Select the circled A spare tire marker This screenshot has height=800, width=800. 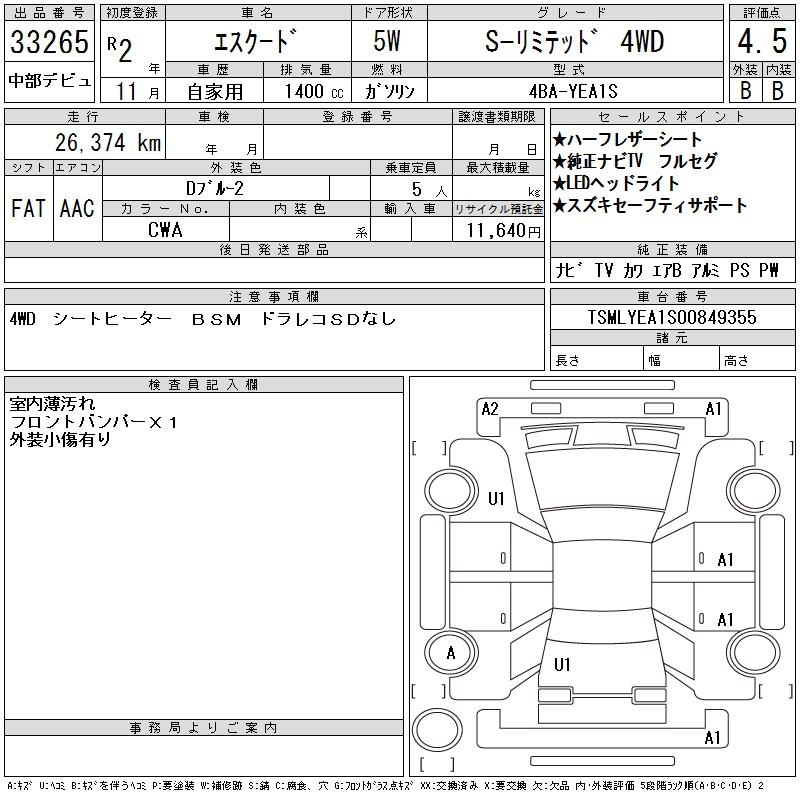[x=450, y=653]
